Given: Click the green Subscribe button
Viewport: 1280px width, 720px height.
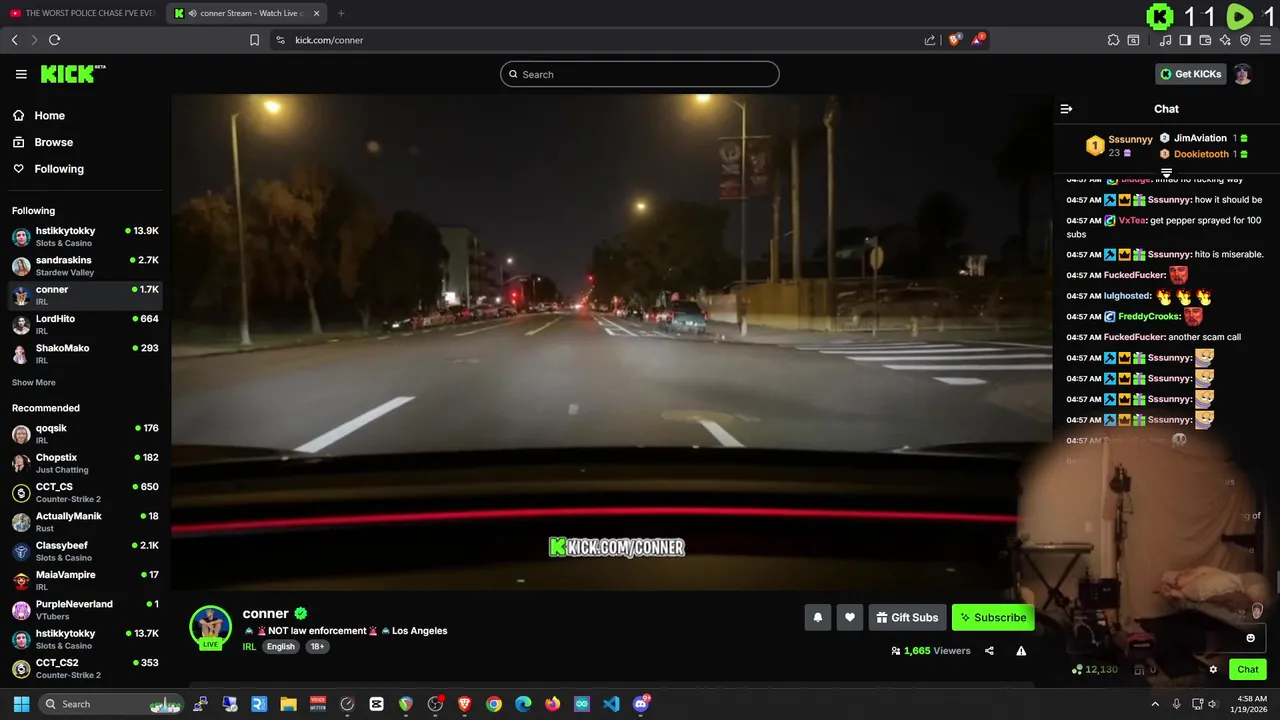Looking at the screenshot, I should click(x=993, y=618).
